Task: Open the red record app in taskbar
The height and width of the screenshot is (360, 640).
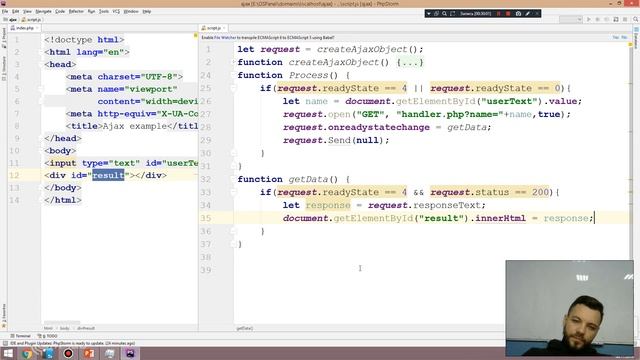Action: [68, 353]
